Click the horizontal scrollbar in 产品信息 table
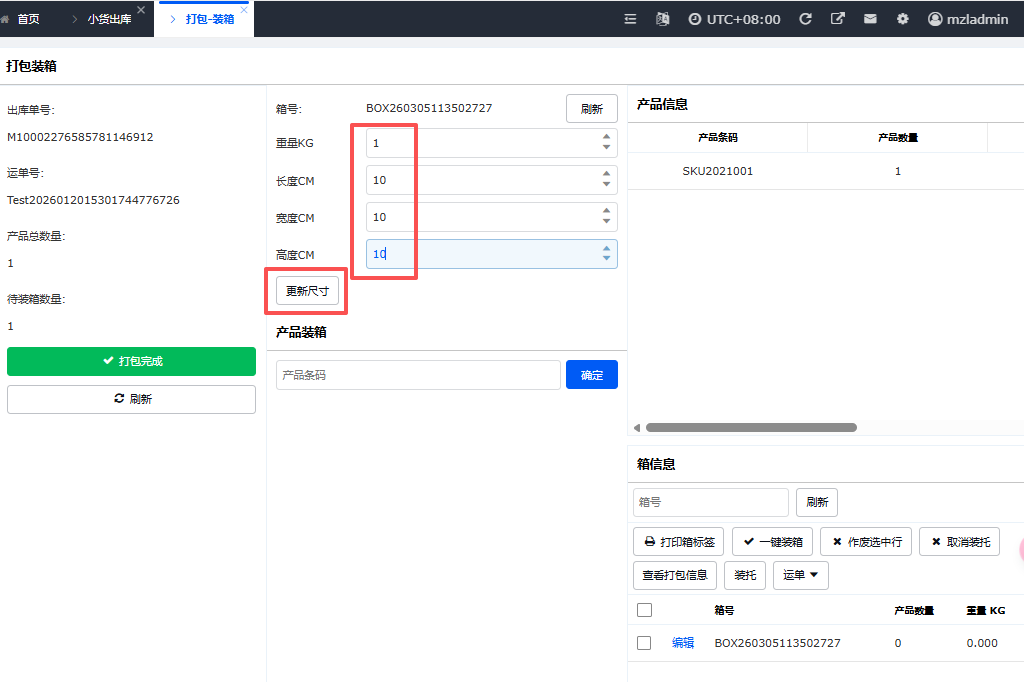Screen dimensions: 1024x682 750,427
